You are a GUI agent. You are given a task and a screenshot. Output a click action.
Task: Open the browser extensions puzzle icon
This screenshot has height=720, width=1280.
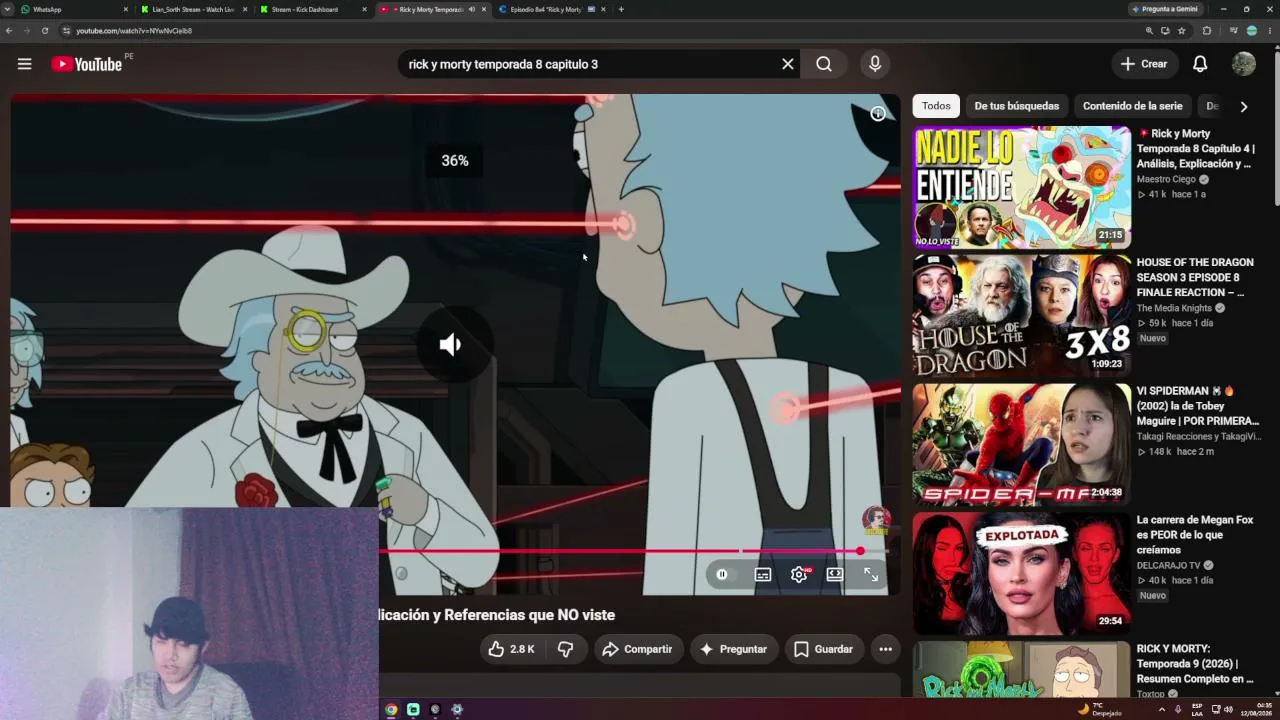[1207, 31]
